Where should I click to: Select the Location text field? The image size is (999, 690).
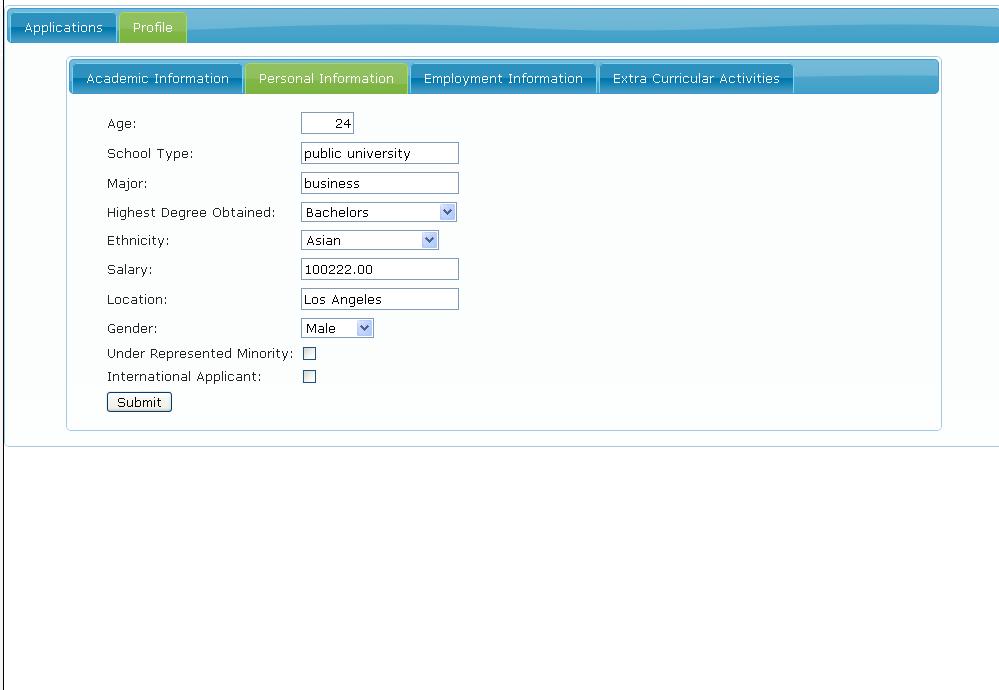(x=380, y=299)
